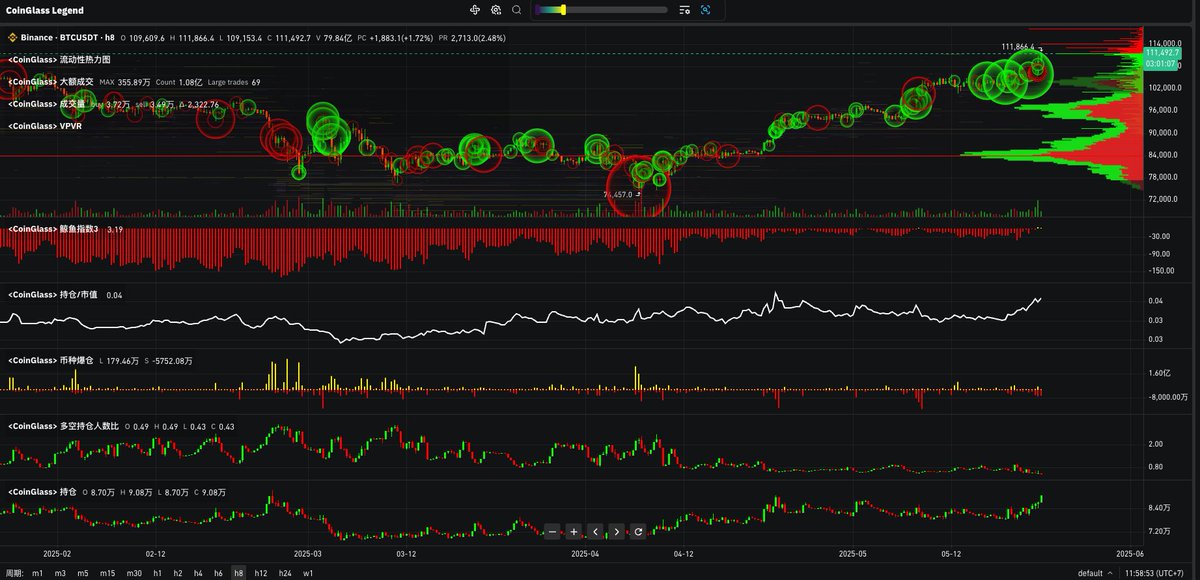Click the 96,000.0 price axis label
This screenshot has width=1200, height=580.
(x=1163, y=110)
